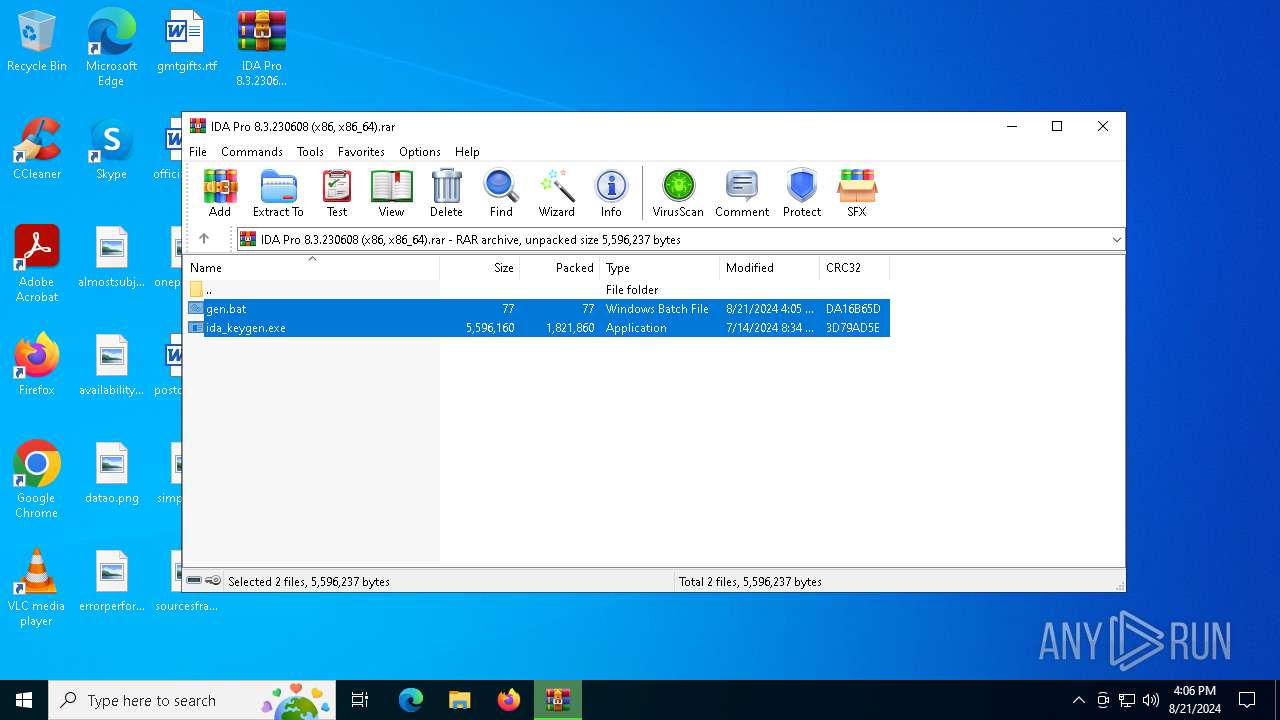Run VirusScan on the archive
Viewport: 1280px width, 720px height.
point(678,193)
